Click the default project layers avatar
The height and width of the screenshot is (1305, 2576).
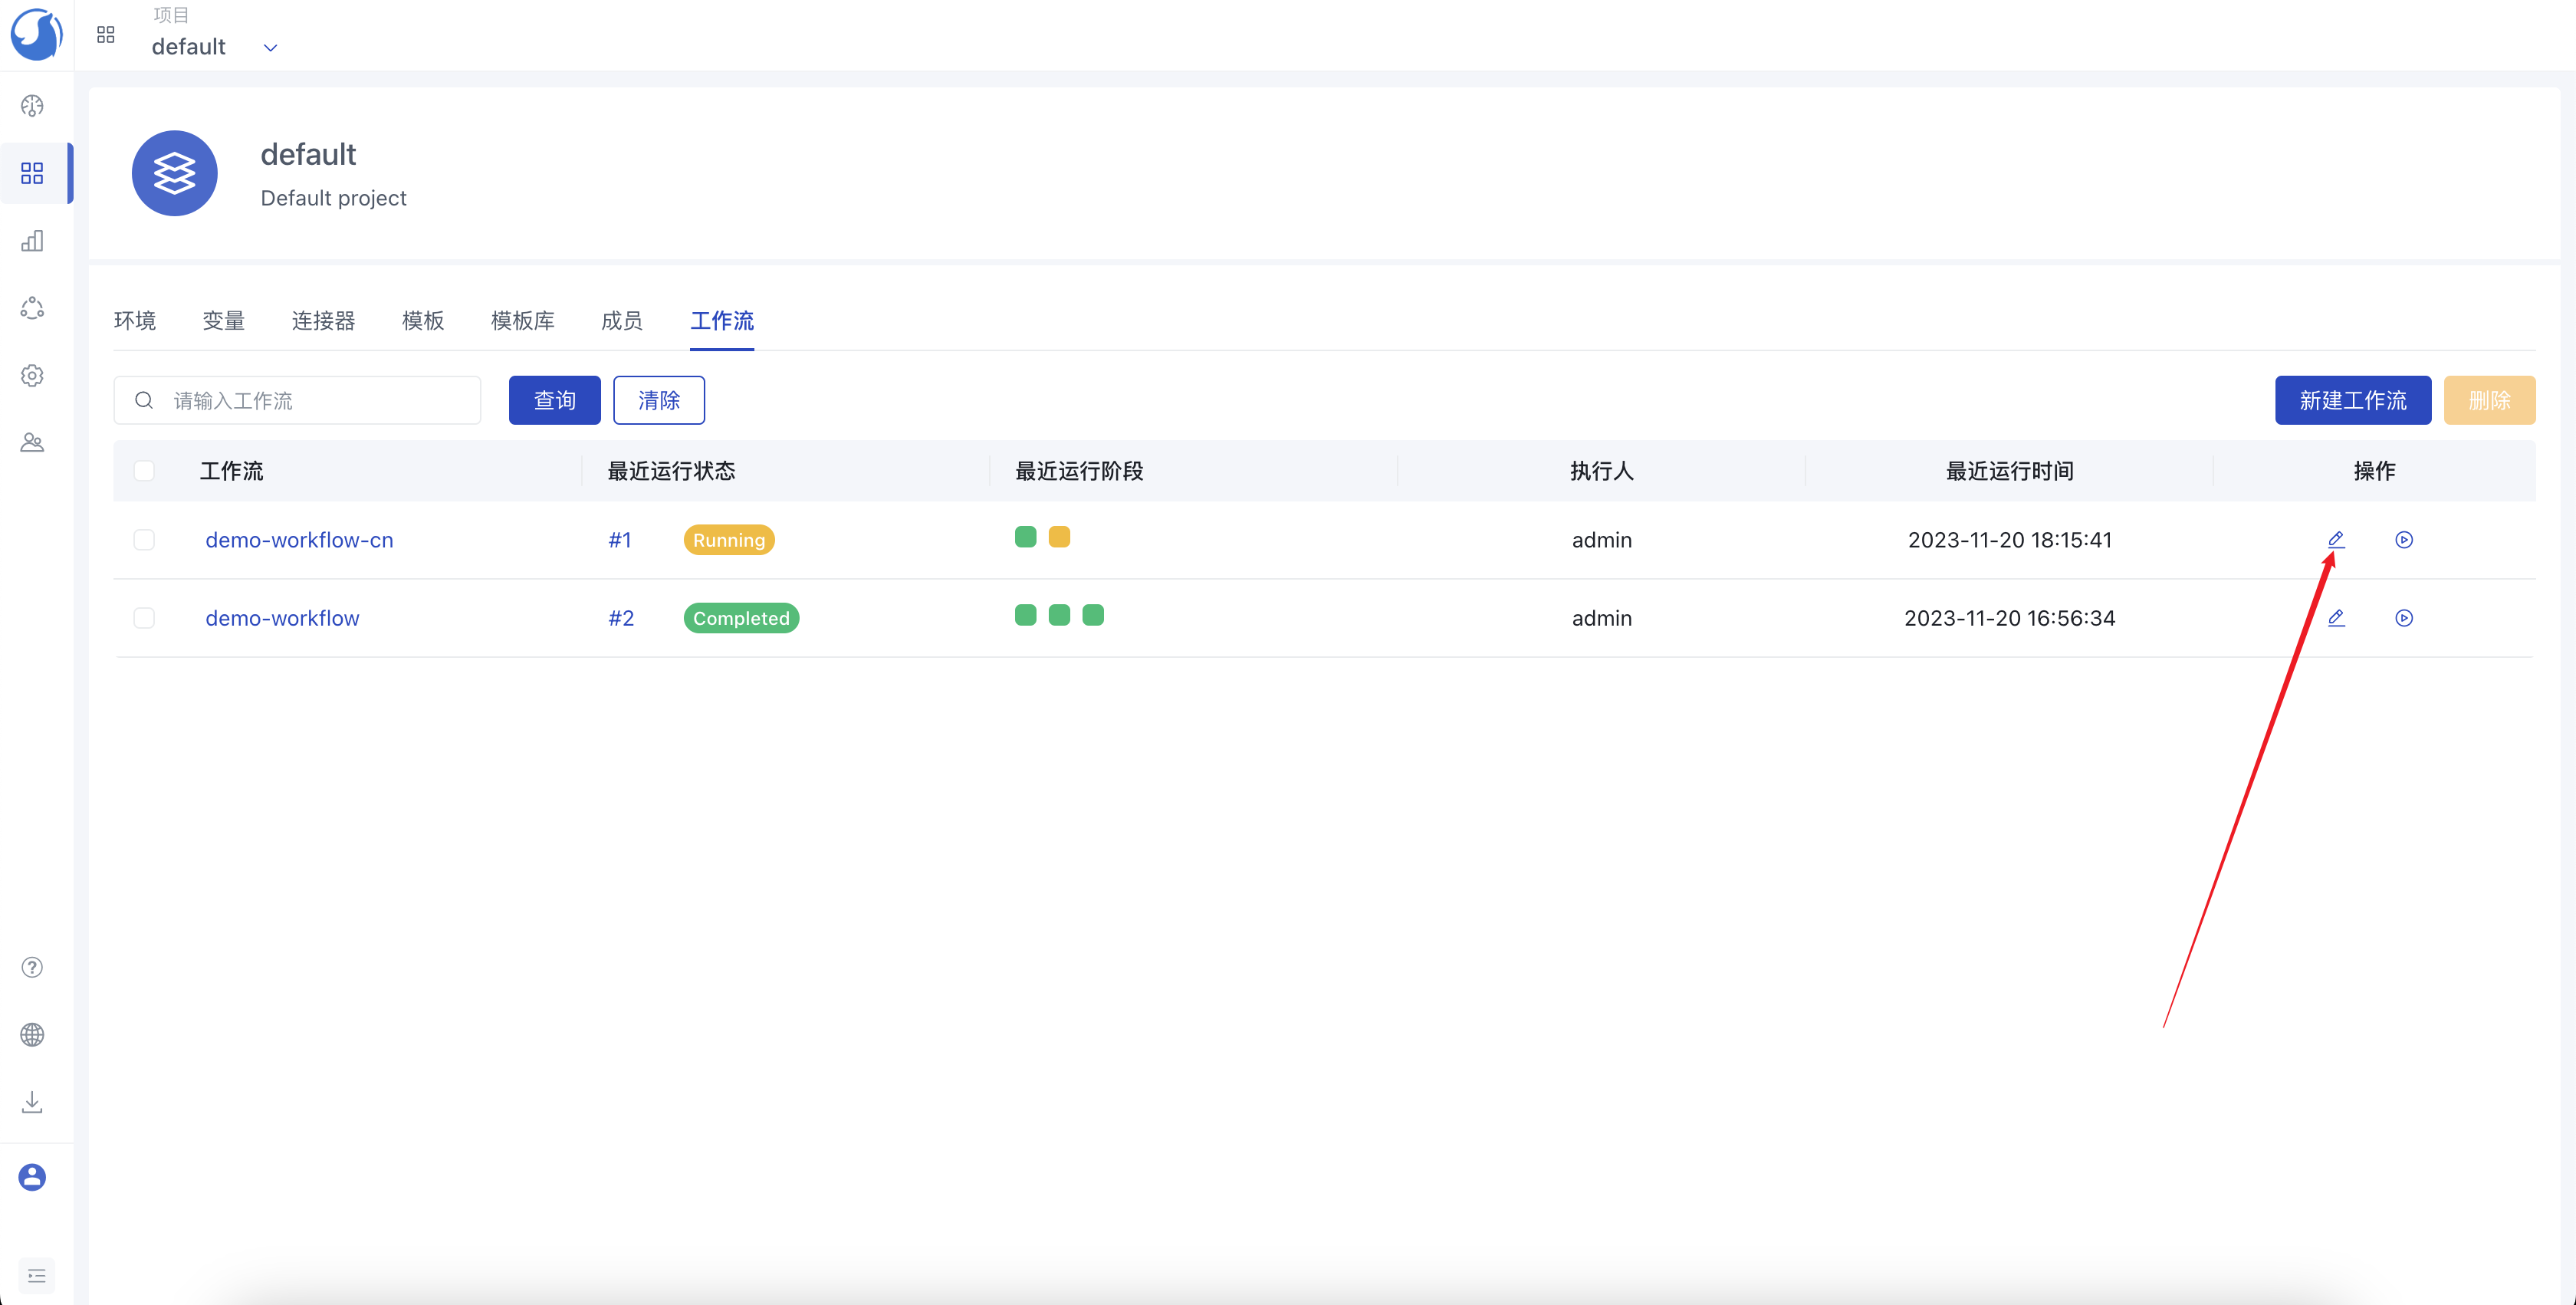[x=175, y=173]
